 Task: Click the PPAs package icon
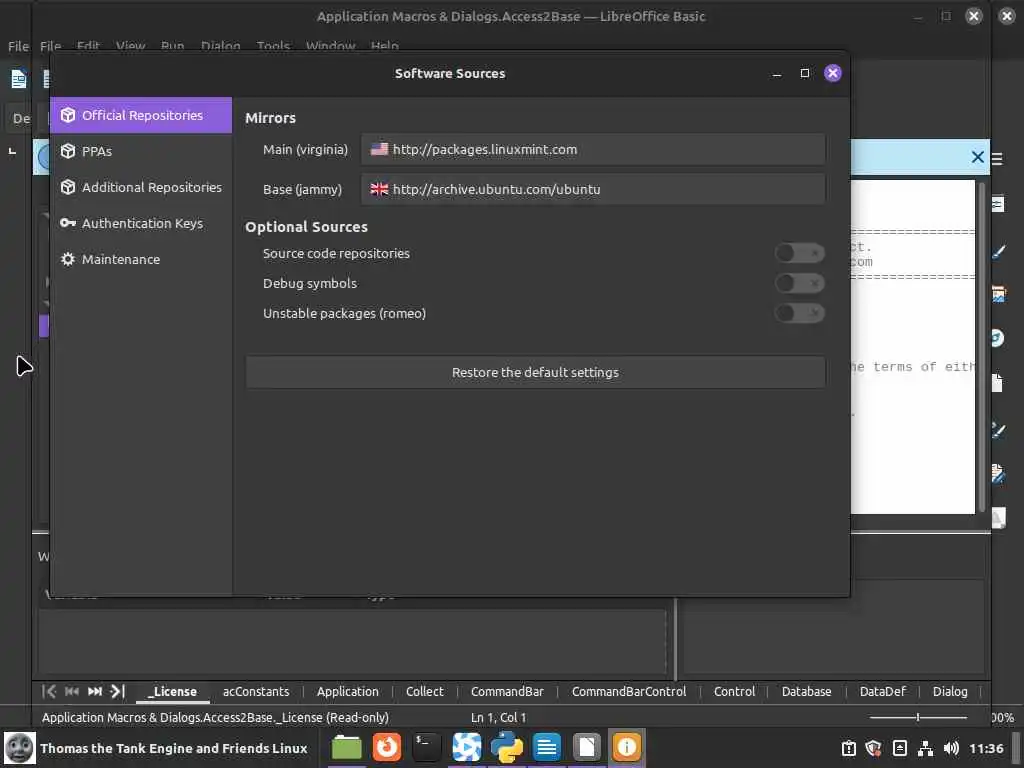[x=68, y=151]
